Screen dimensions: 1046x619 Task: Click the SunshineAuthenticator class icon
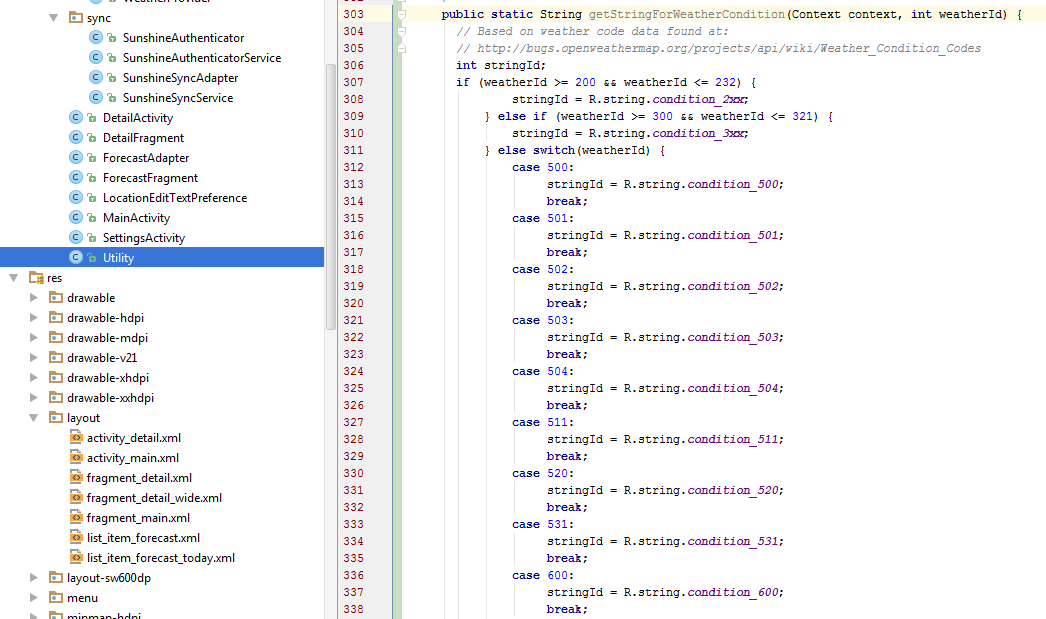(94, 37)
